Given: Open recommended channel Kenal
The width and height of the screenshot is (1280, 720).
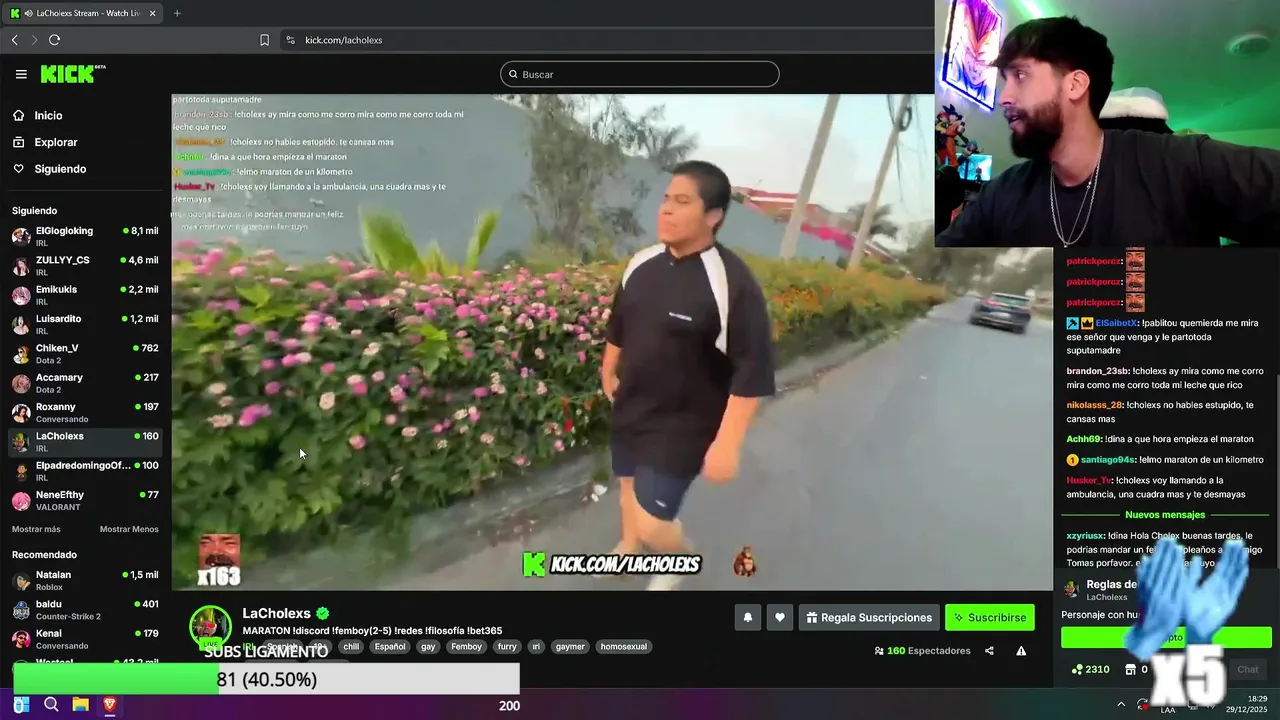Looking at the screenshot, I should (85, 639).
